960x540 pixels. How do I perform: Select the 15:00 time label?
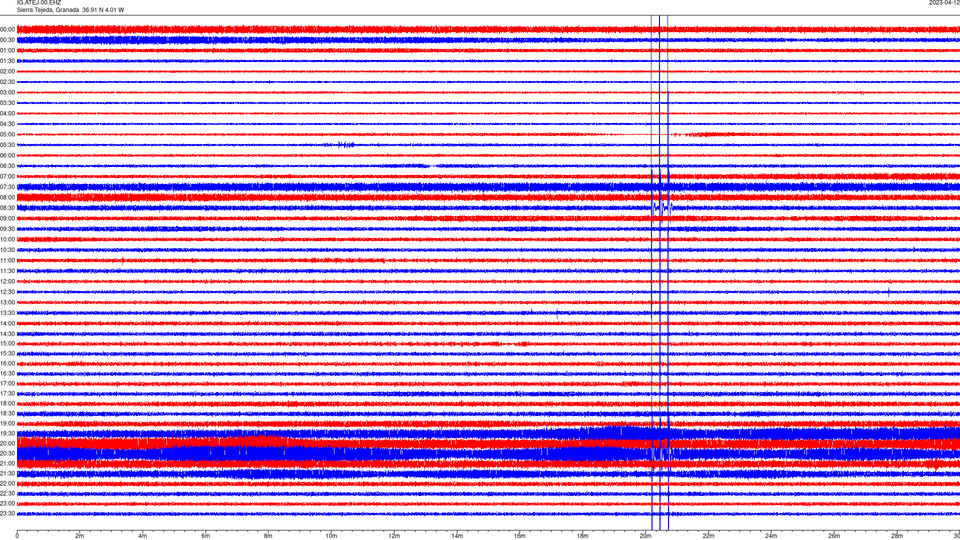coord(7,343)
